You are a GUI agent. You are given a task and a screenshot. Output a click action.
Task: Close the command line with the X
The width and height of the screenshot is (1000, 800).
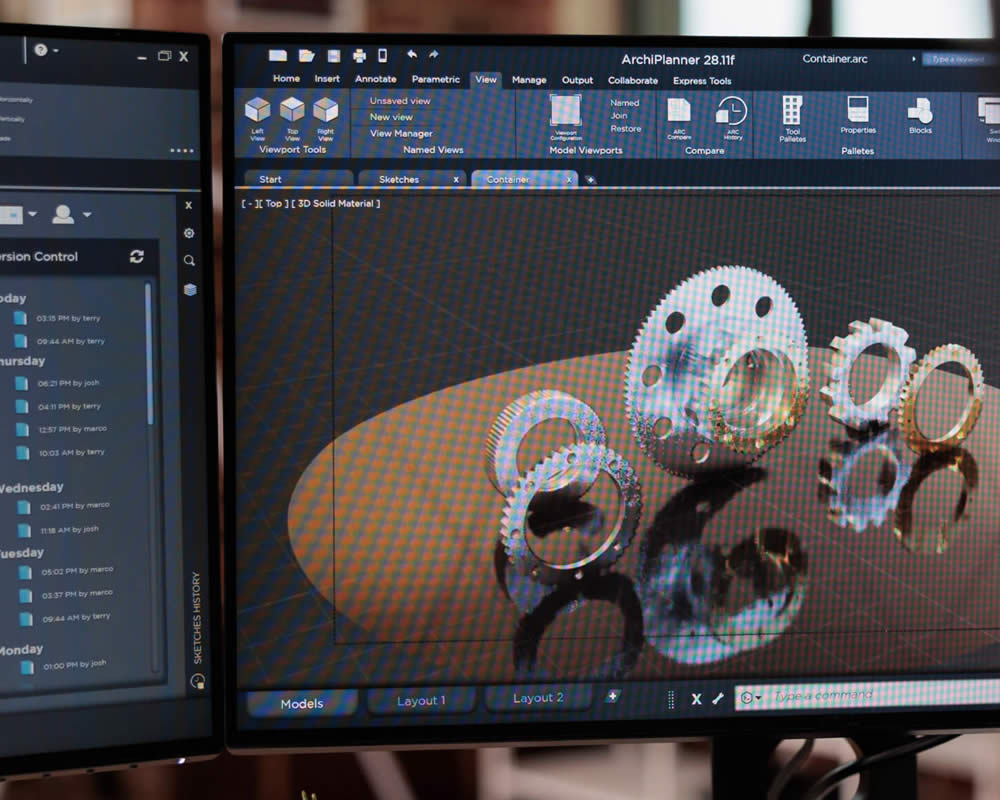[x=696, y=699]
